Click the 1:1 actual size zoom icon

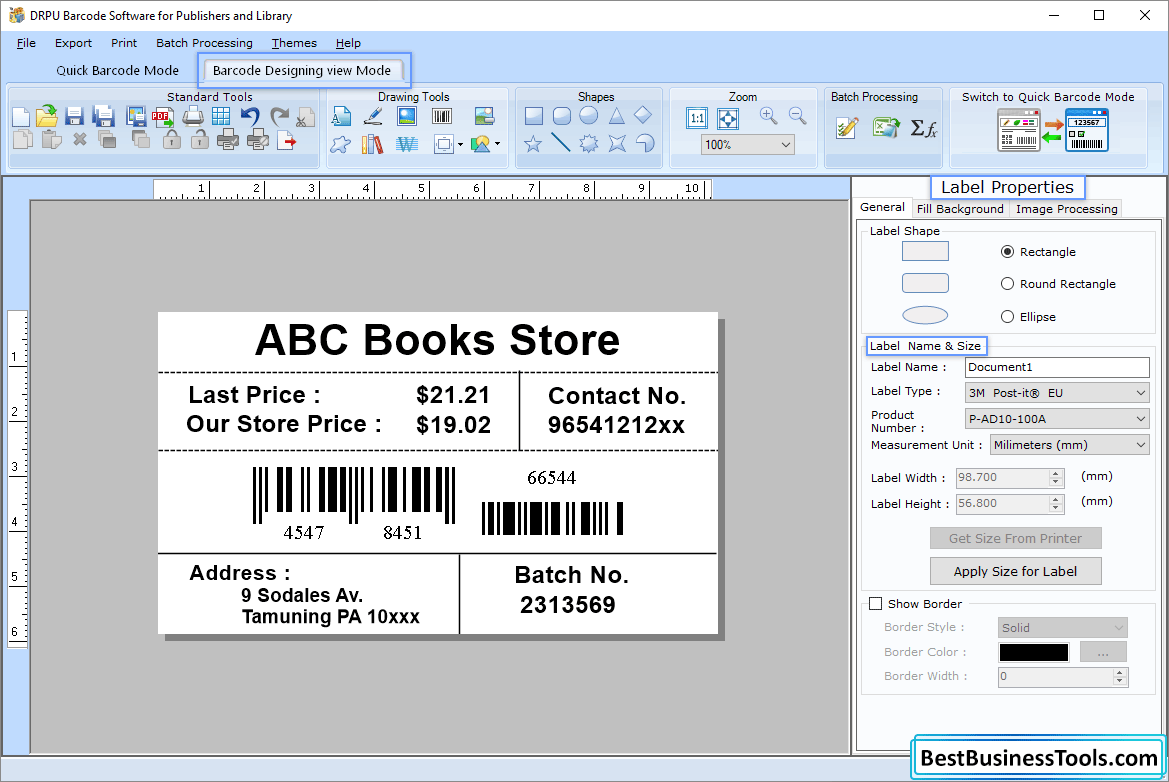tap(697, 118)
